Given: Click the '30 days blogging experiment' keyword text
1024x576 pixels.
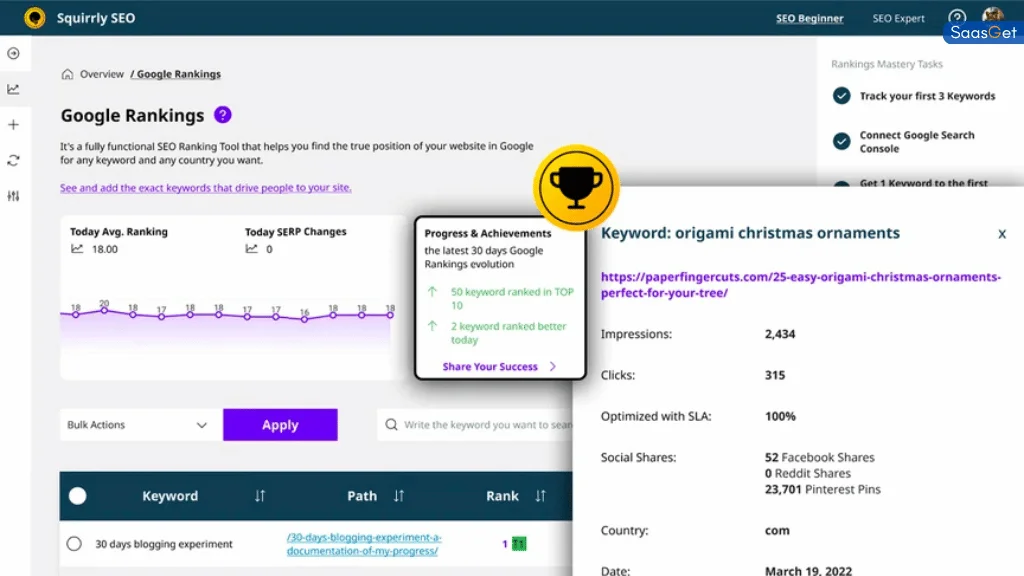Looking at the screenshot, I should (x=164, y=544).
